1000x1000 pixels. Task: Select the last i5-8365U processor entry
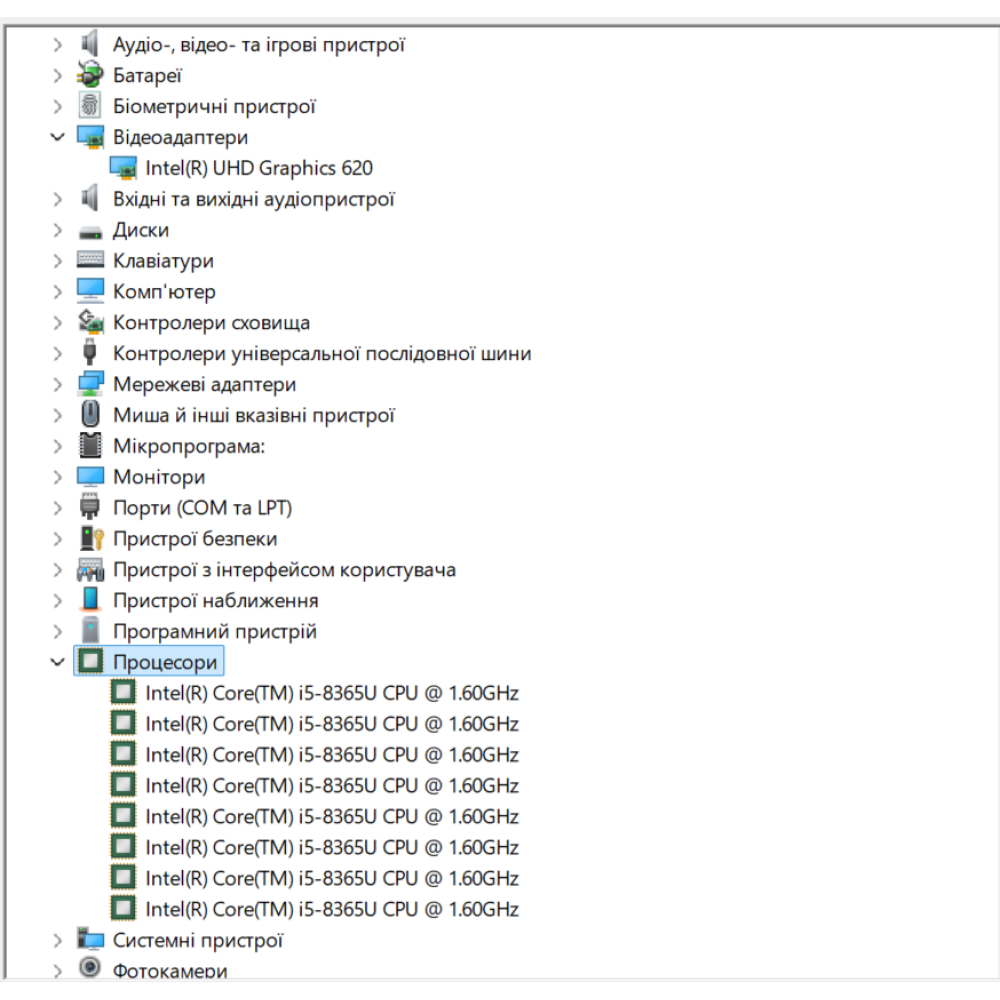point(331,909)
